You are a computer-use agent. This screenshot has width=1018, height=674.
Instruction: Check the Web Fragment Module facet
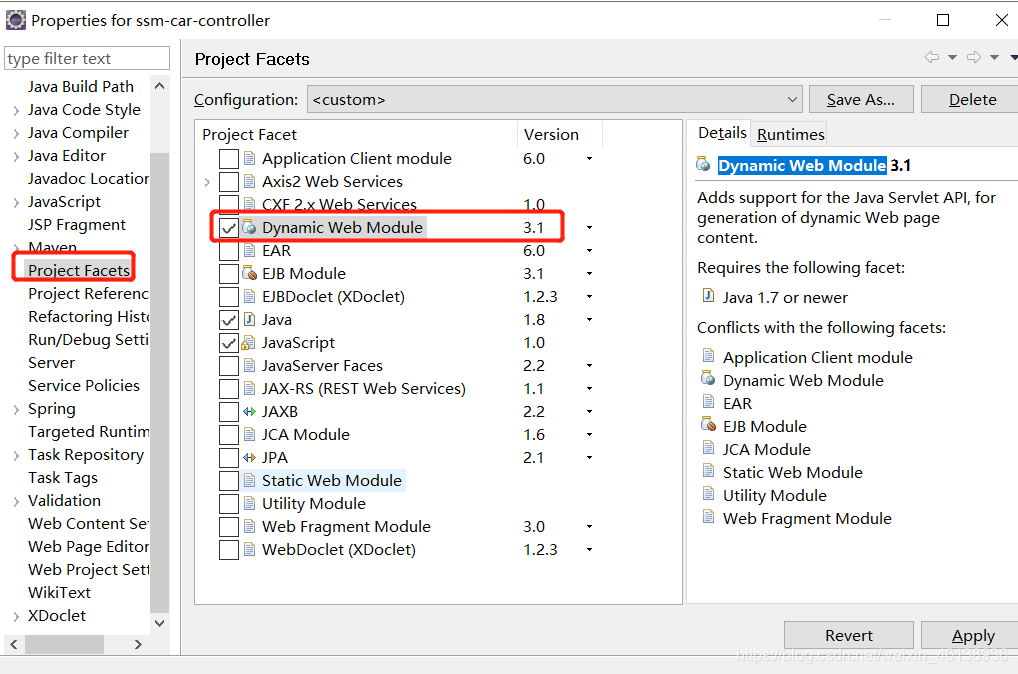click(x=229, y=526)
